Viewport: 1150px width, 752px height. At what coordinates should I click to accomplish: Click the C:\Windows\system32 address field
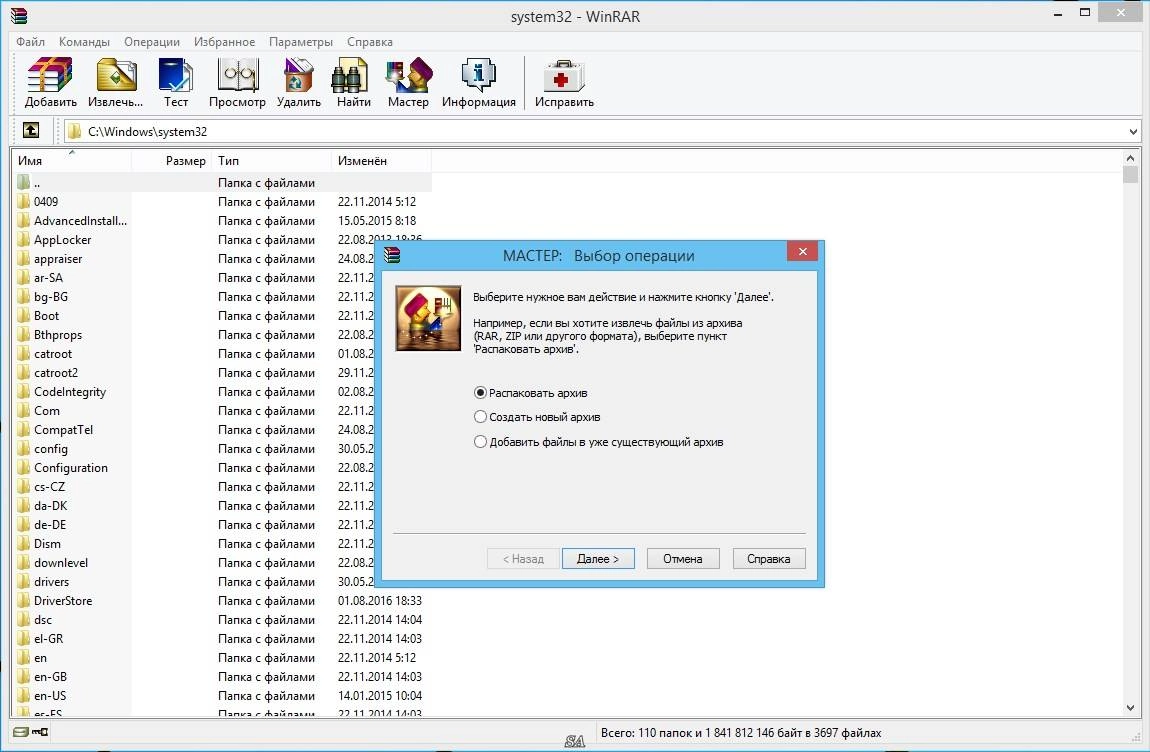point(601,131)
